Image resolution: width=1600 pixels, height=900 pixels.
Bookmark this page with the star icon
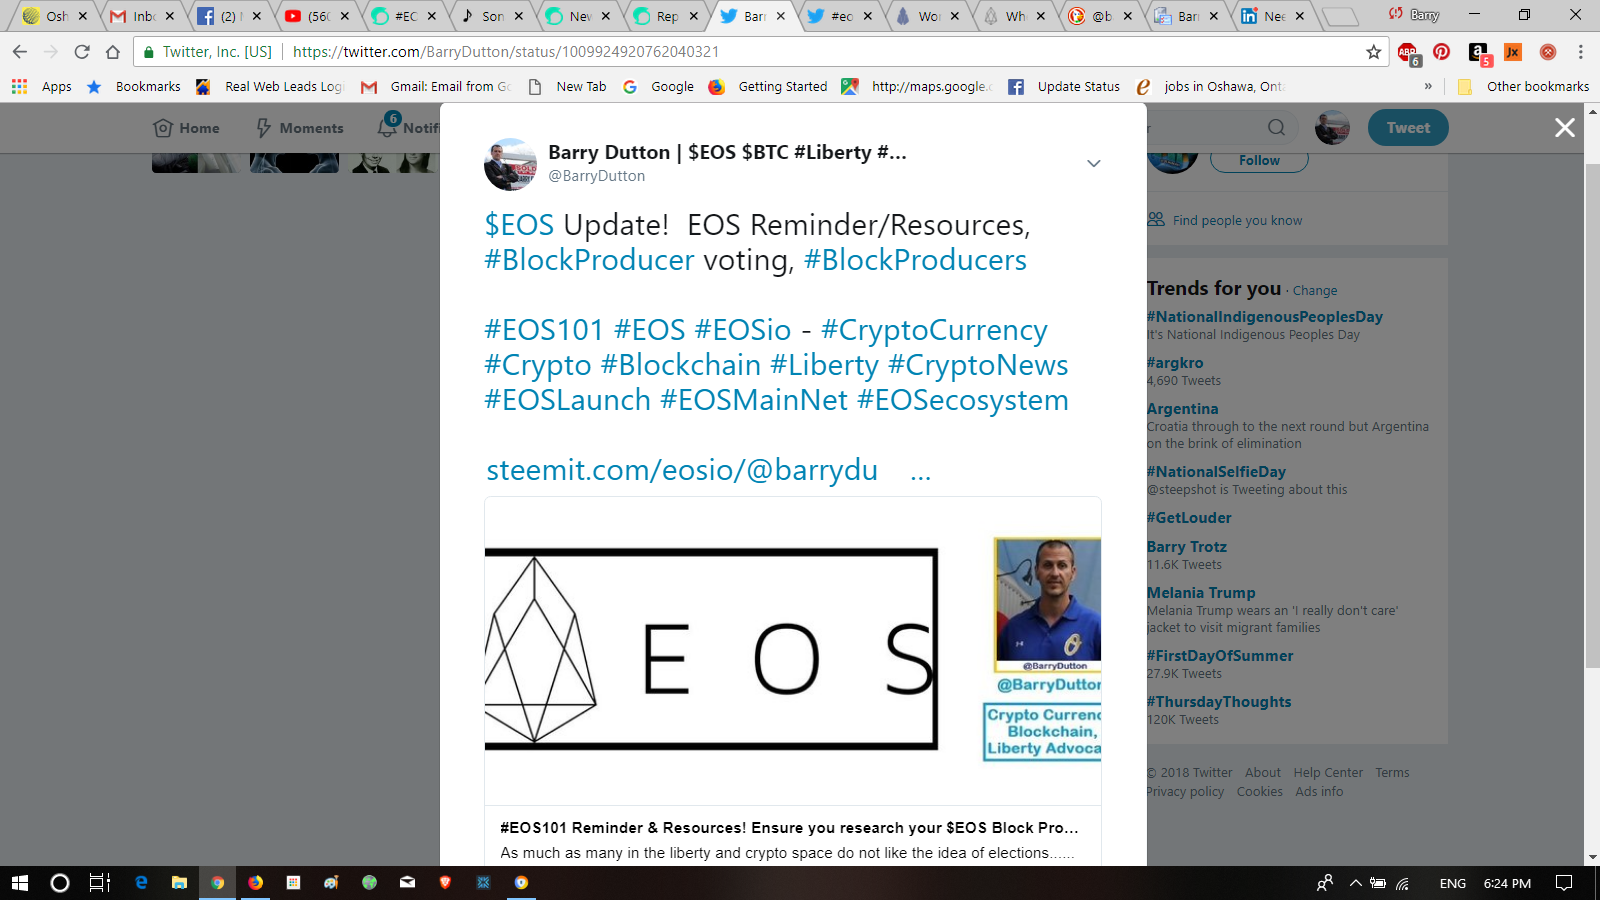(1374, 52)
